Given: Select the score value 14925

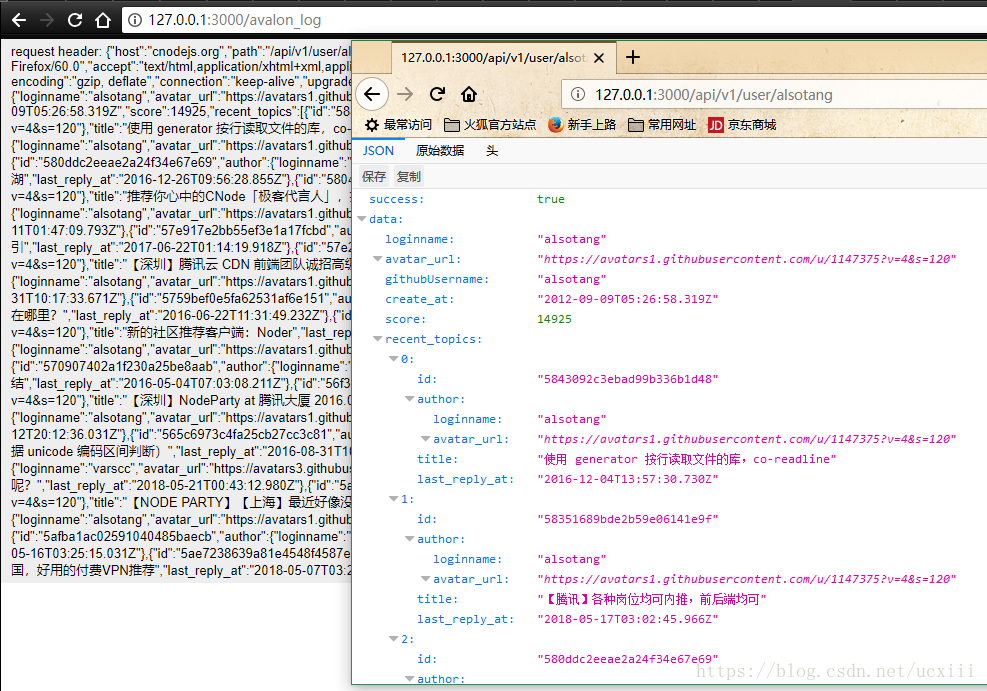Looking at the screenshot, I should pos(554,319).
